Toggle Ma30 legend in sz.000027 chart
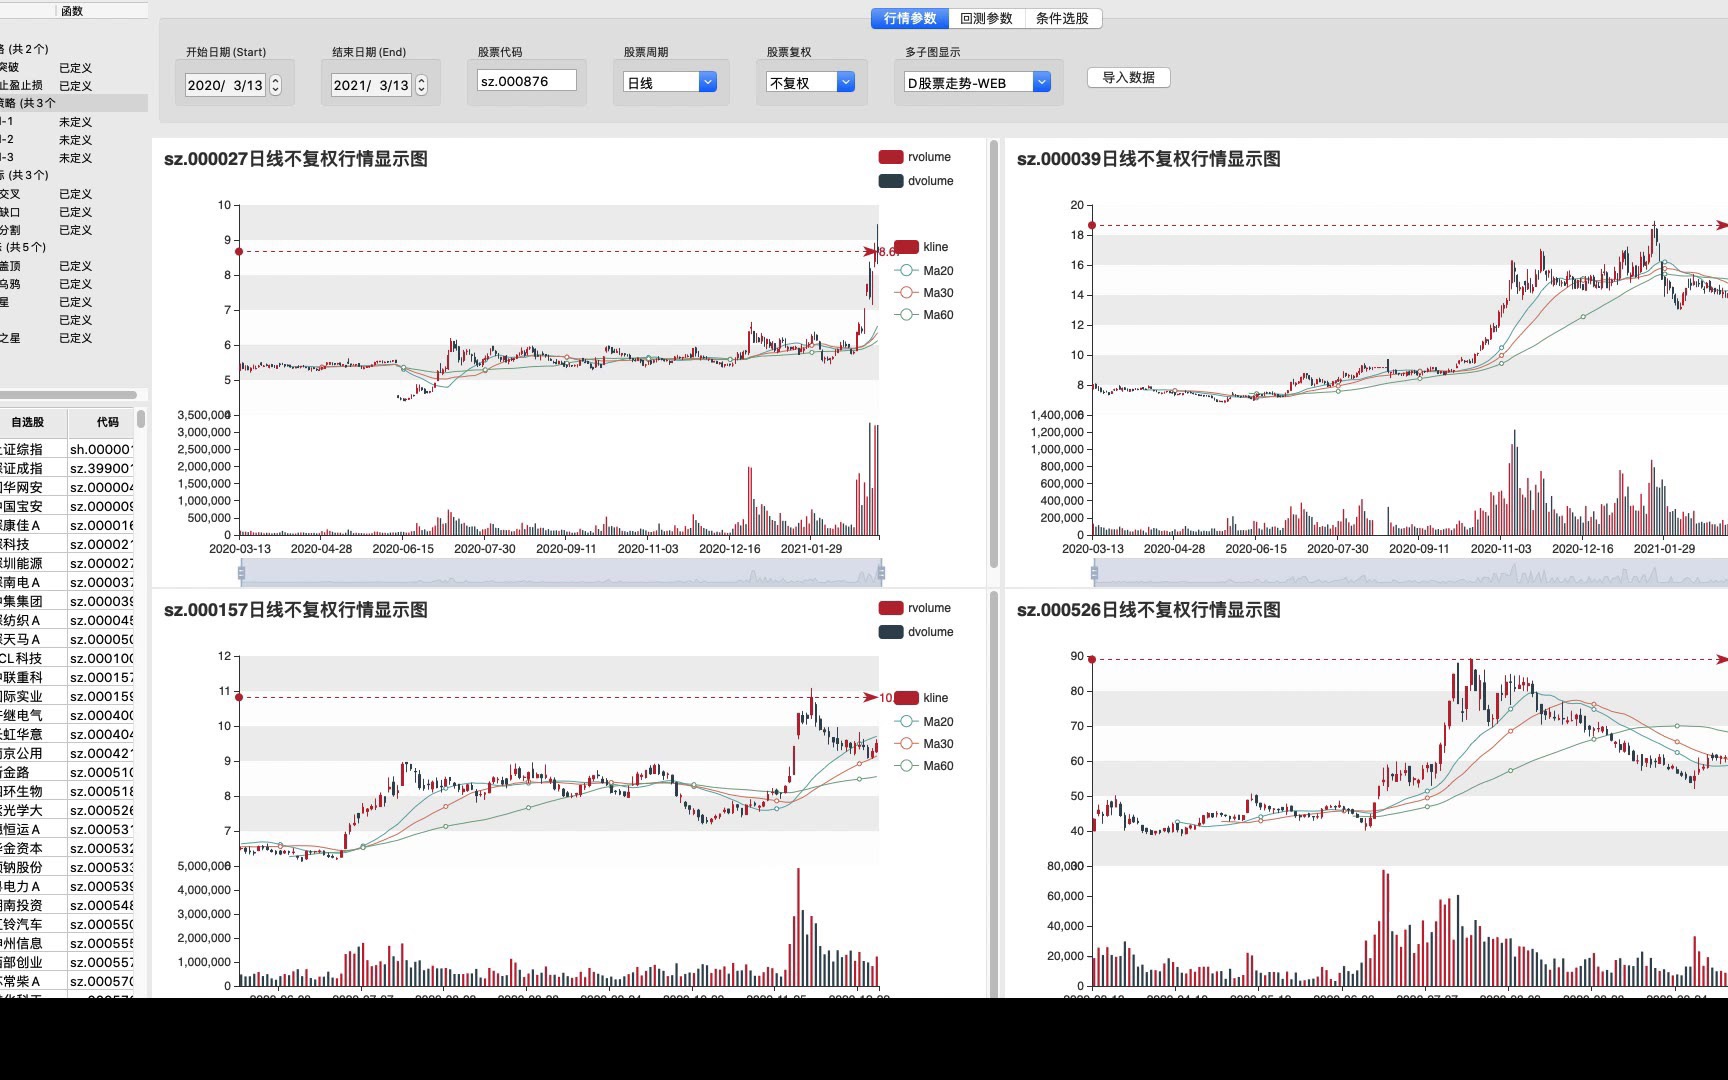Viewport: 1728px width, 1080px height. [924, 293]
